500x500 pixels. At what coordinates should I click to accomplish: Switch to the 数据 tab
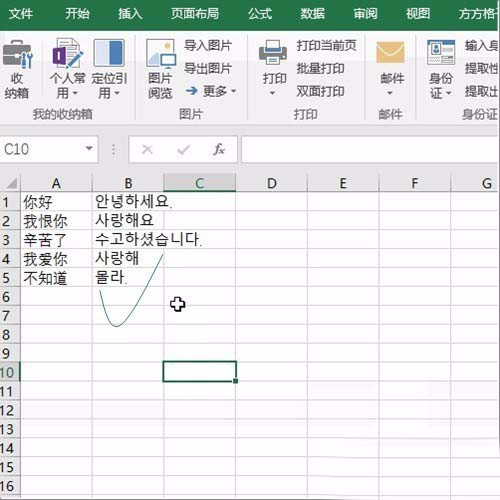[312, 14]
